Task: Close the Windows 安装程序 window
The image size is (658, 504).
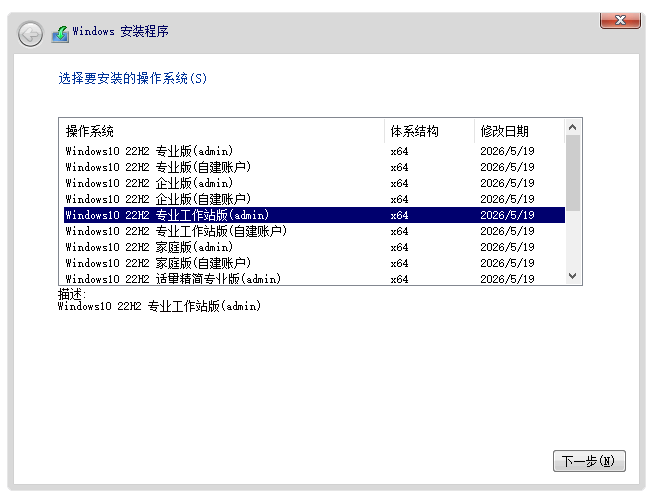Action: pyautogui.click(x=620, y=20)
